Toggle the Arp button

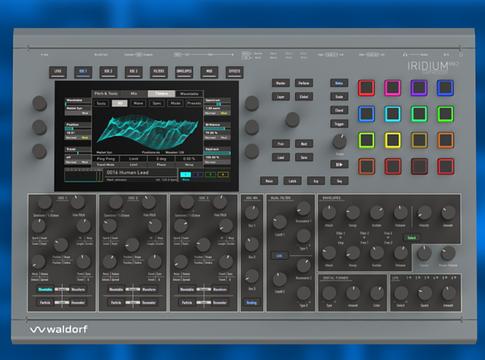click(x=316, y=181)
